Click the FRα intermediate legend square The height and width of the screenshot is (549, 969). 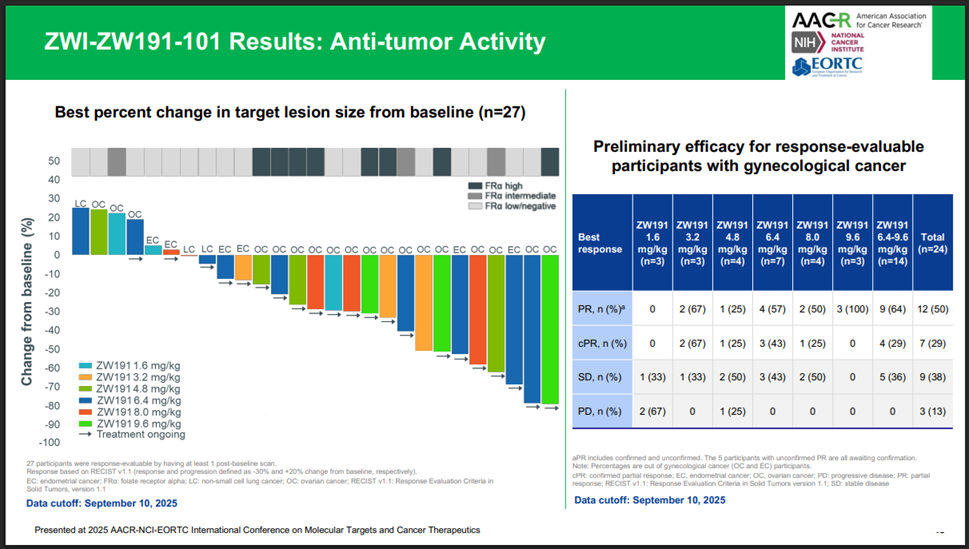(x=474, y=196)
